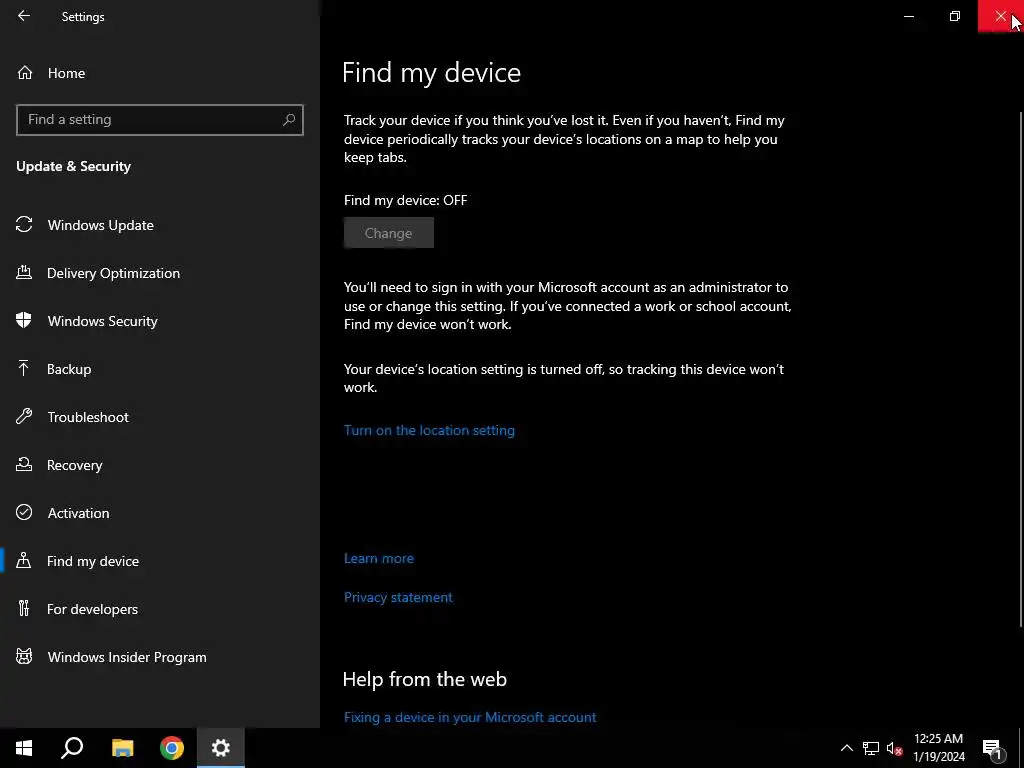Click the Delivery Optimization icon

click(x=24, y=273)
